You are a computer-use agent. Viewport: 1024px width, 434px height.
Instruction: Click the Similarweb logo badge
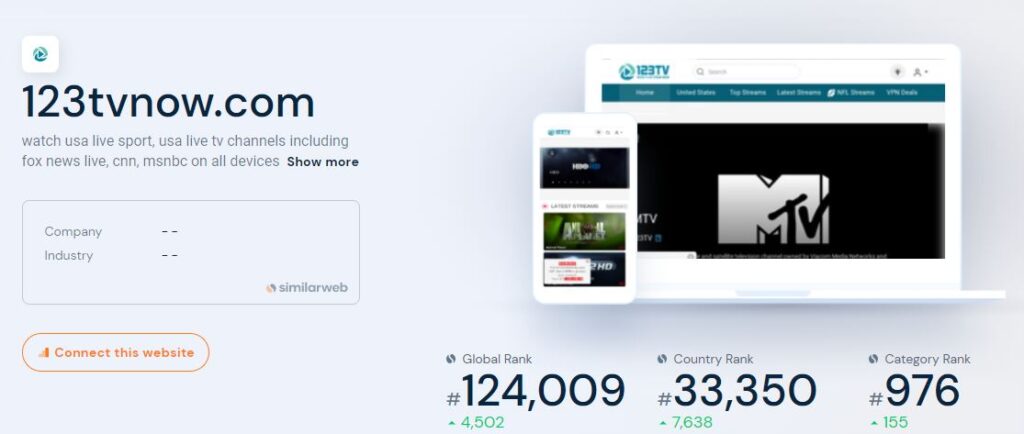(307, 287)
